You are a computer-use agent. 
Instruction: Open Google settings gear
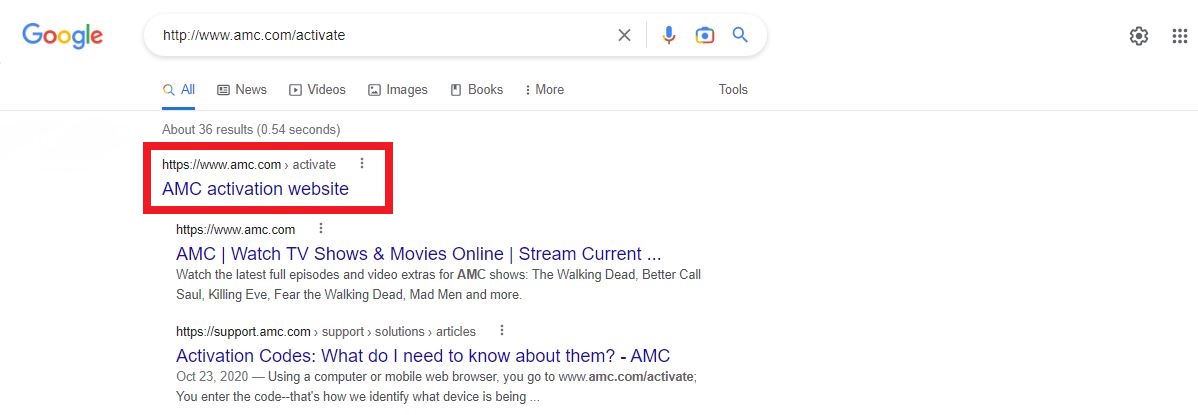click(1138, 37)
